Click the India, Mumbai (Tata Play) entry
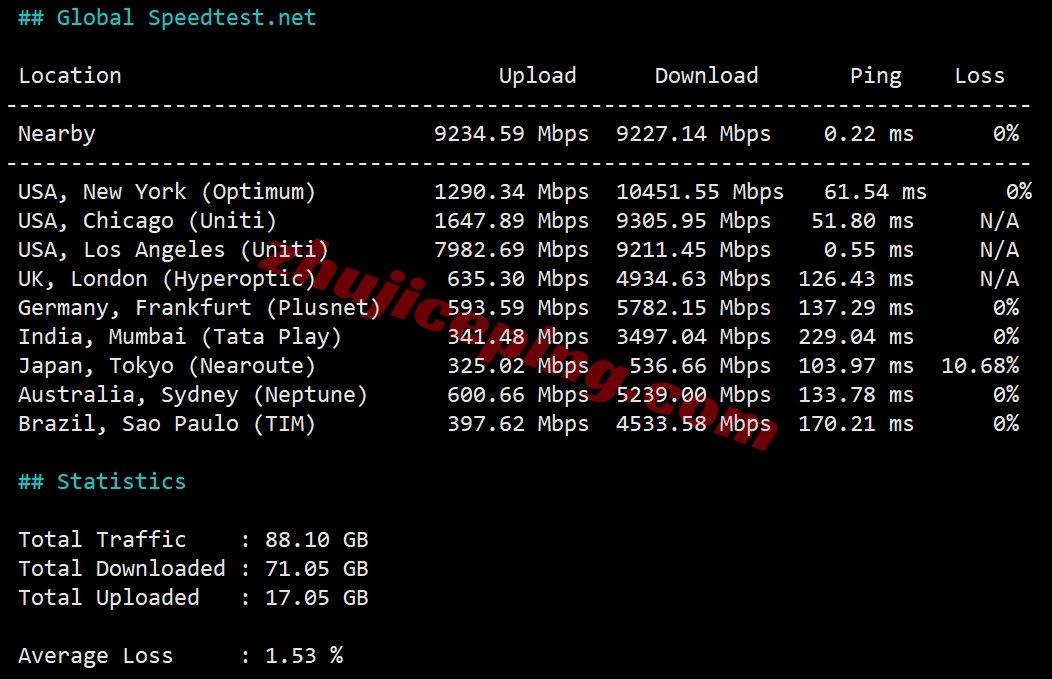The height and width of the screenshot is (679, 1052). pos(180,337)
